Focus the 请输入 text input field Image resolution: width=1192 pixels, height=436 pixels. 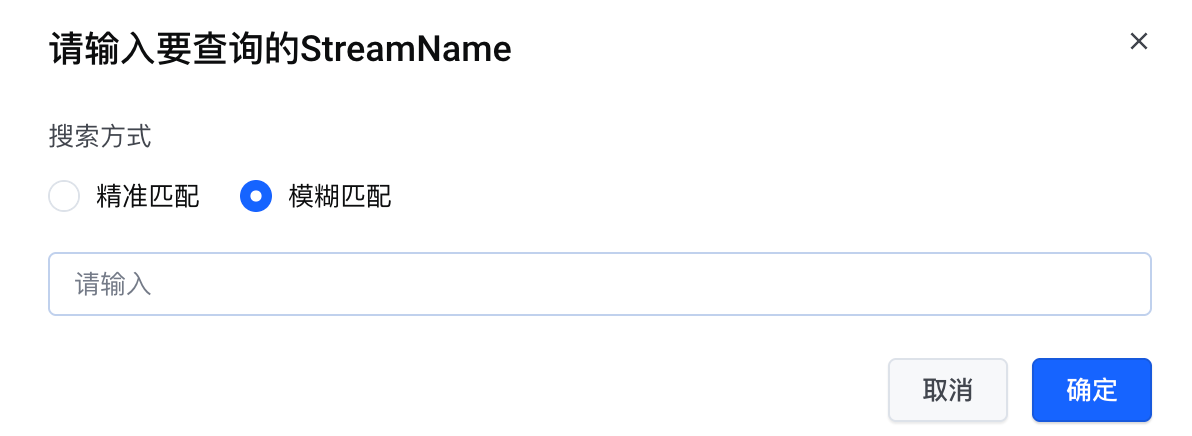[x=600, y=284]
